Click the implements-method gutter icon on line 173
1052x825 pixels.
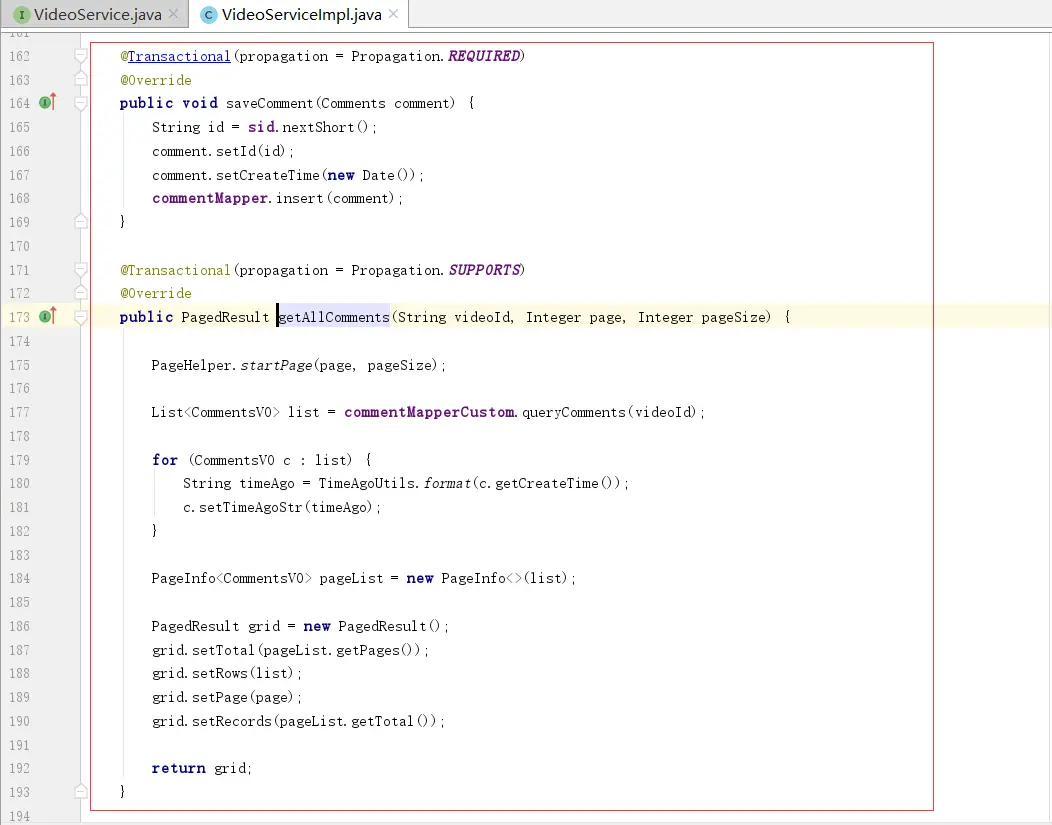(x=48, y=316)
